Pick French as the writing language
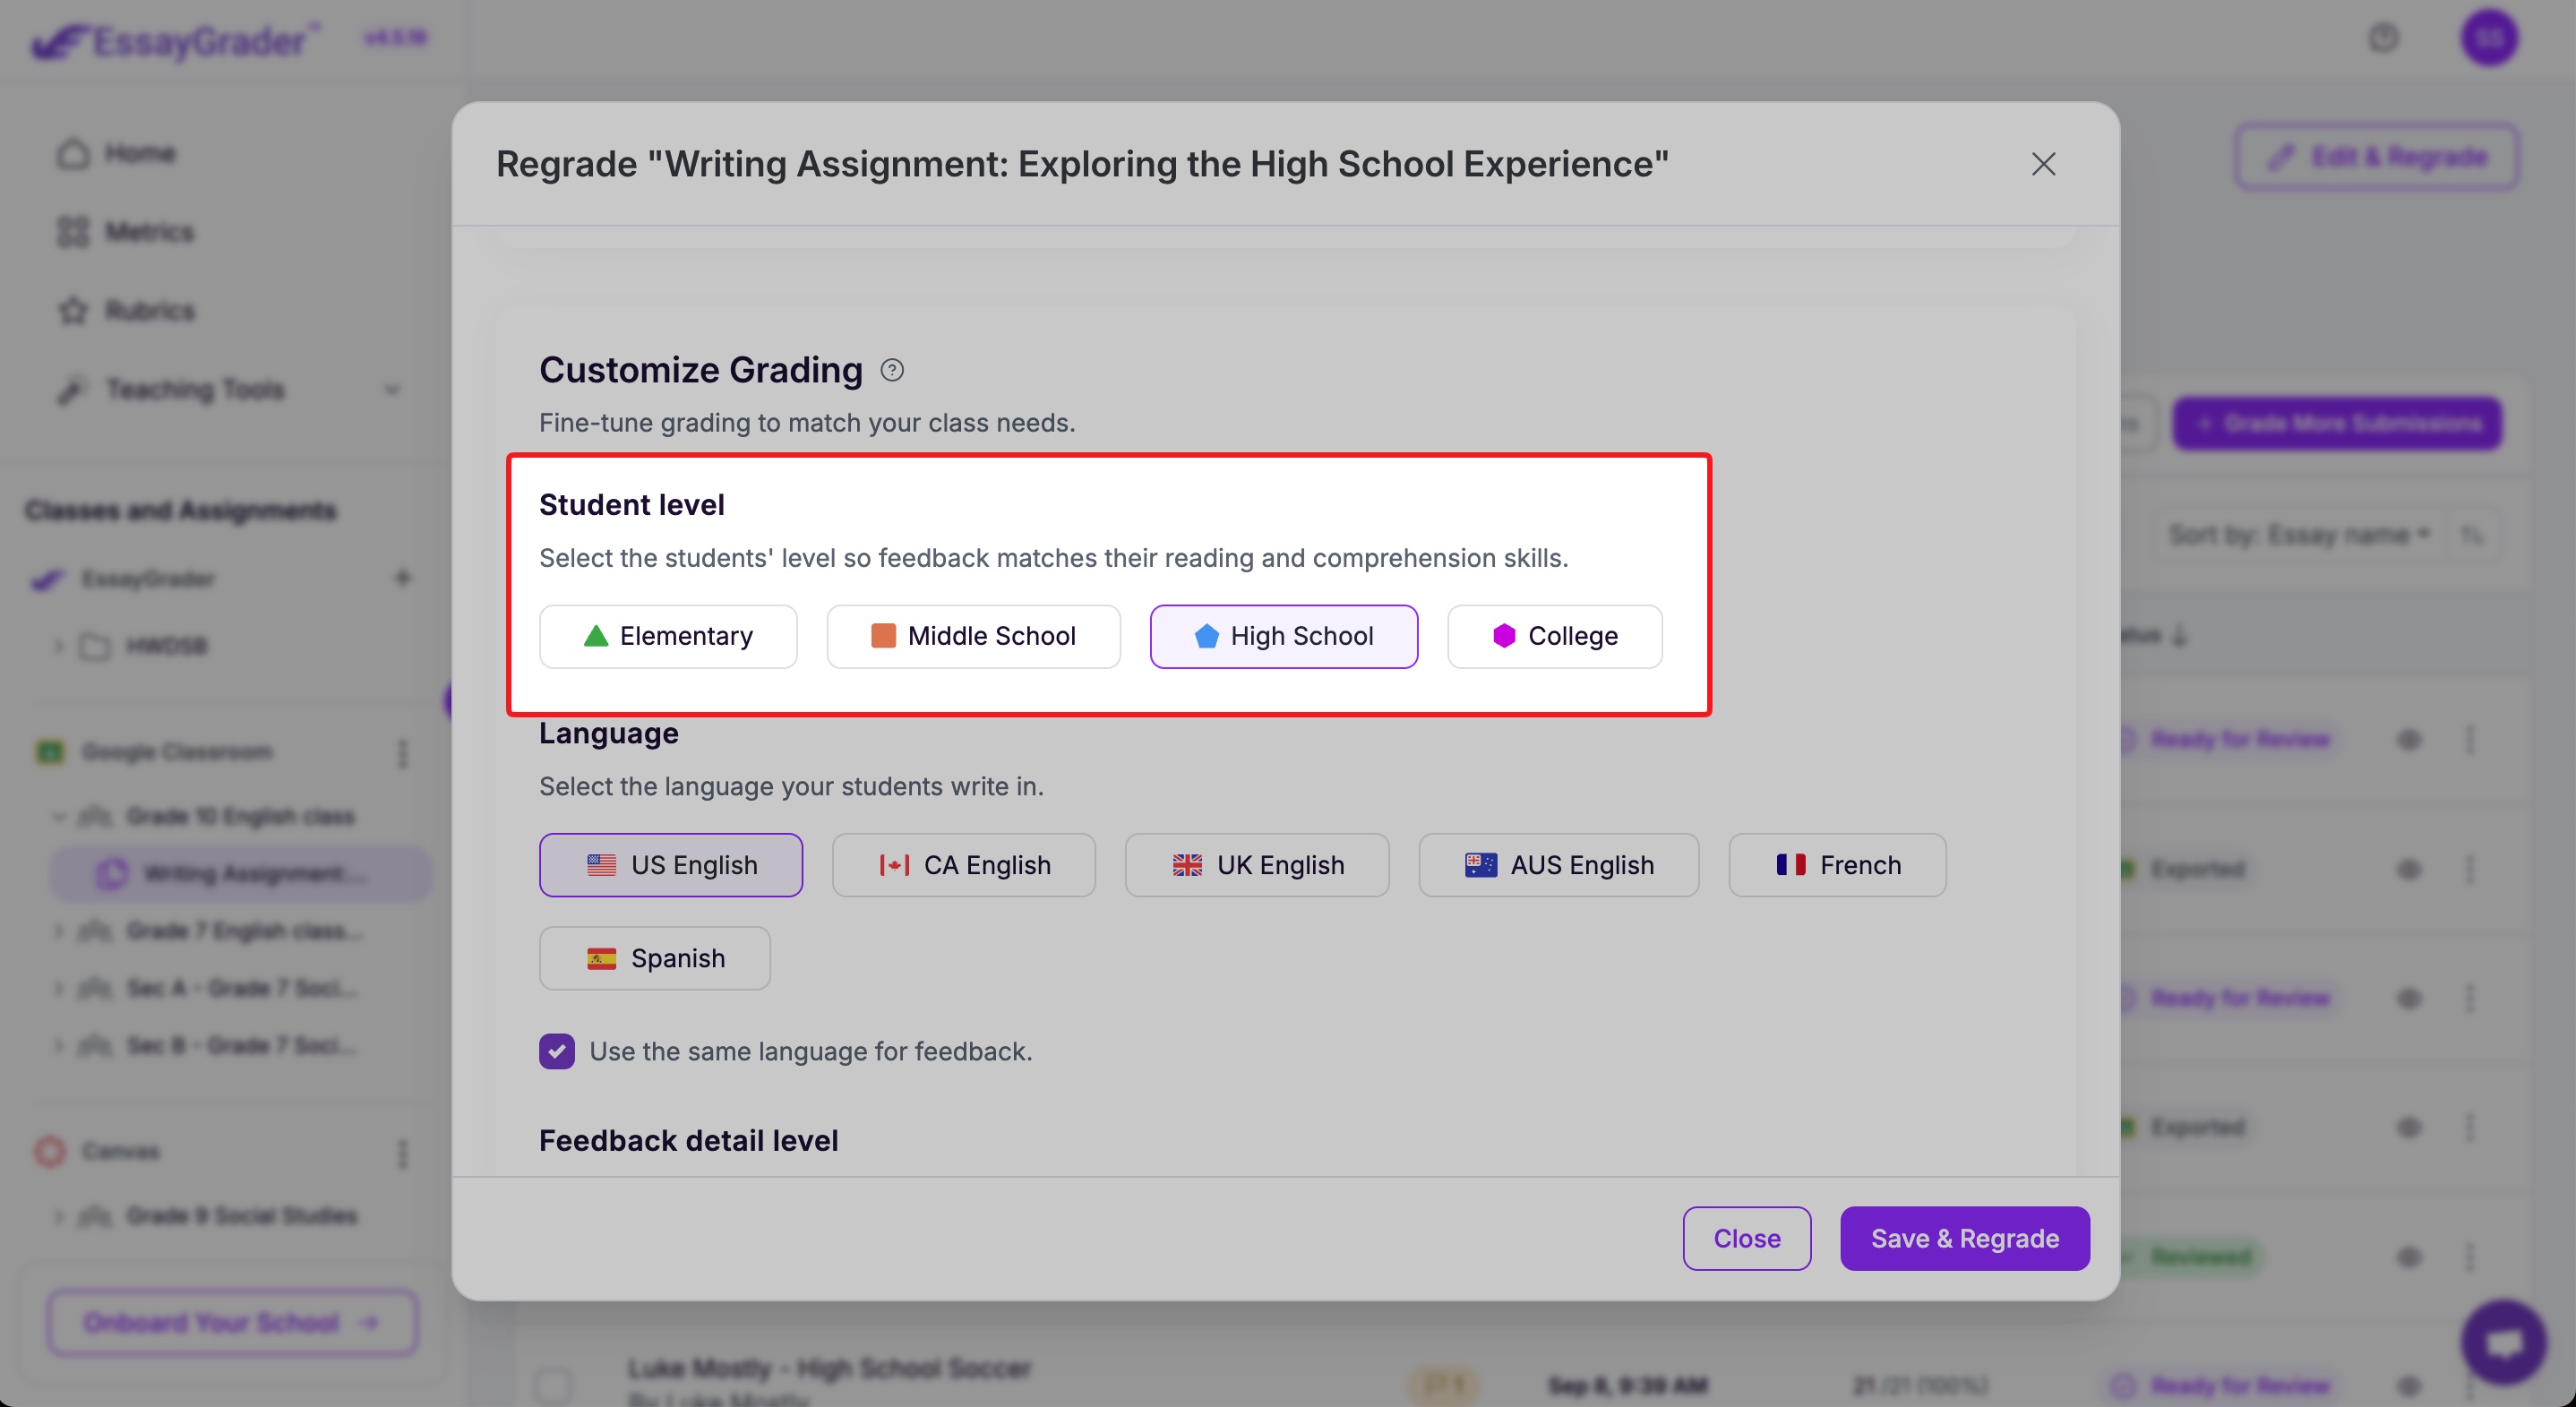The width and height of the screenshot is (2576, 1407). click(x=1837, y=865)
